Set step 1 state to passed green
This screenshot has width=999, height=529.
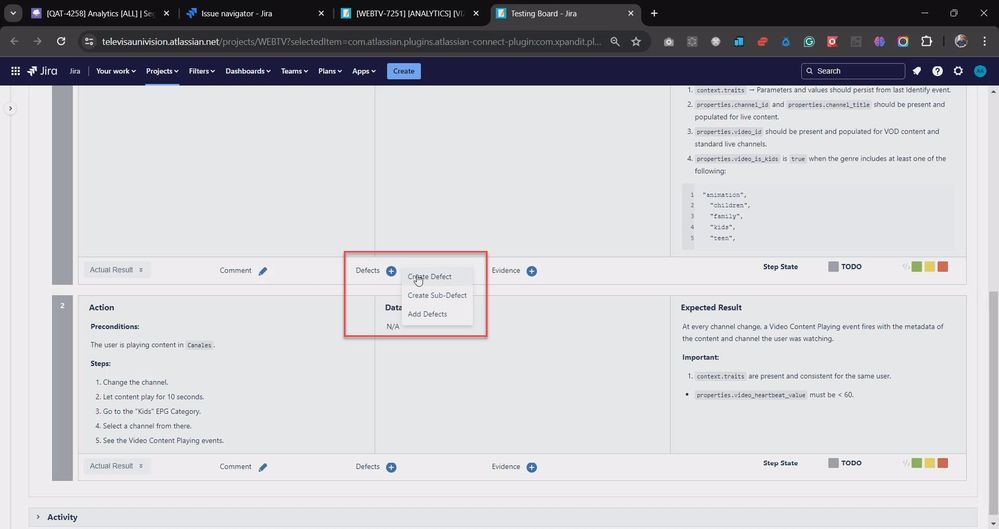[916, 266]
